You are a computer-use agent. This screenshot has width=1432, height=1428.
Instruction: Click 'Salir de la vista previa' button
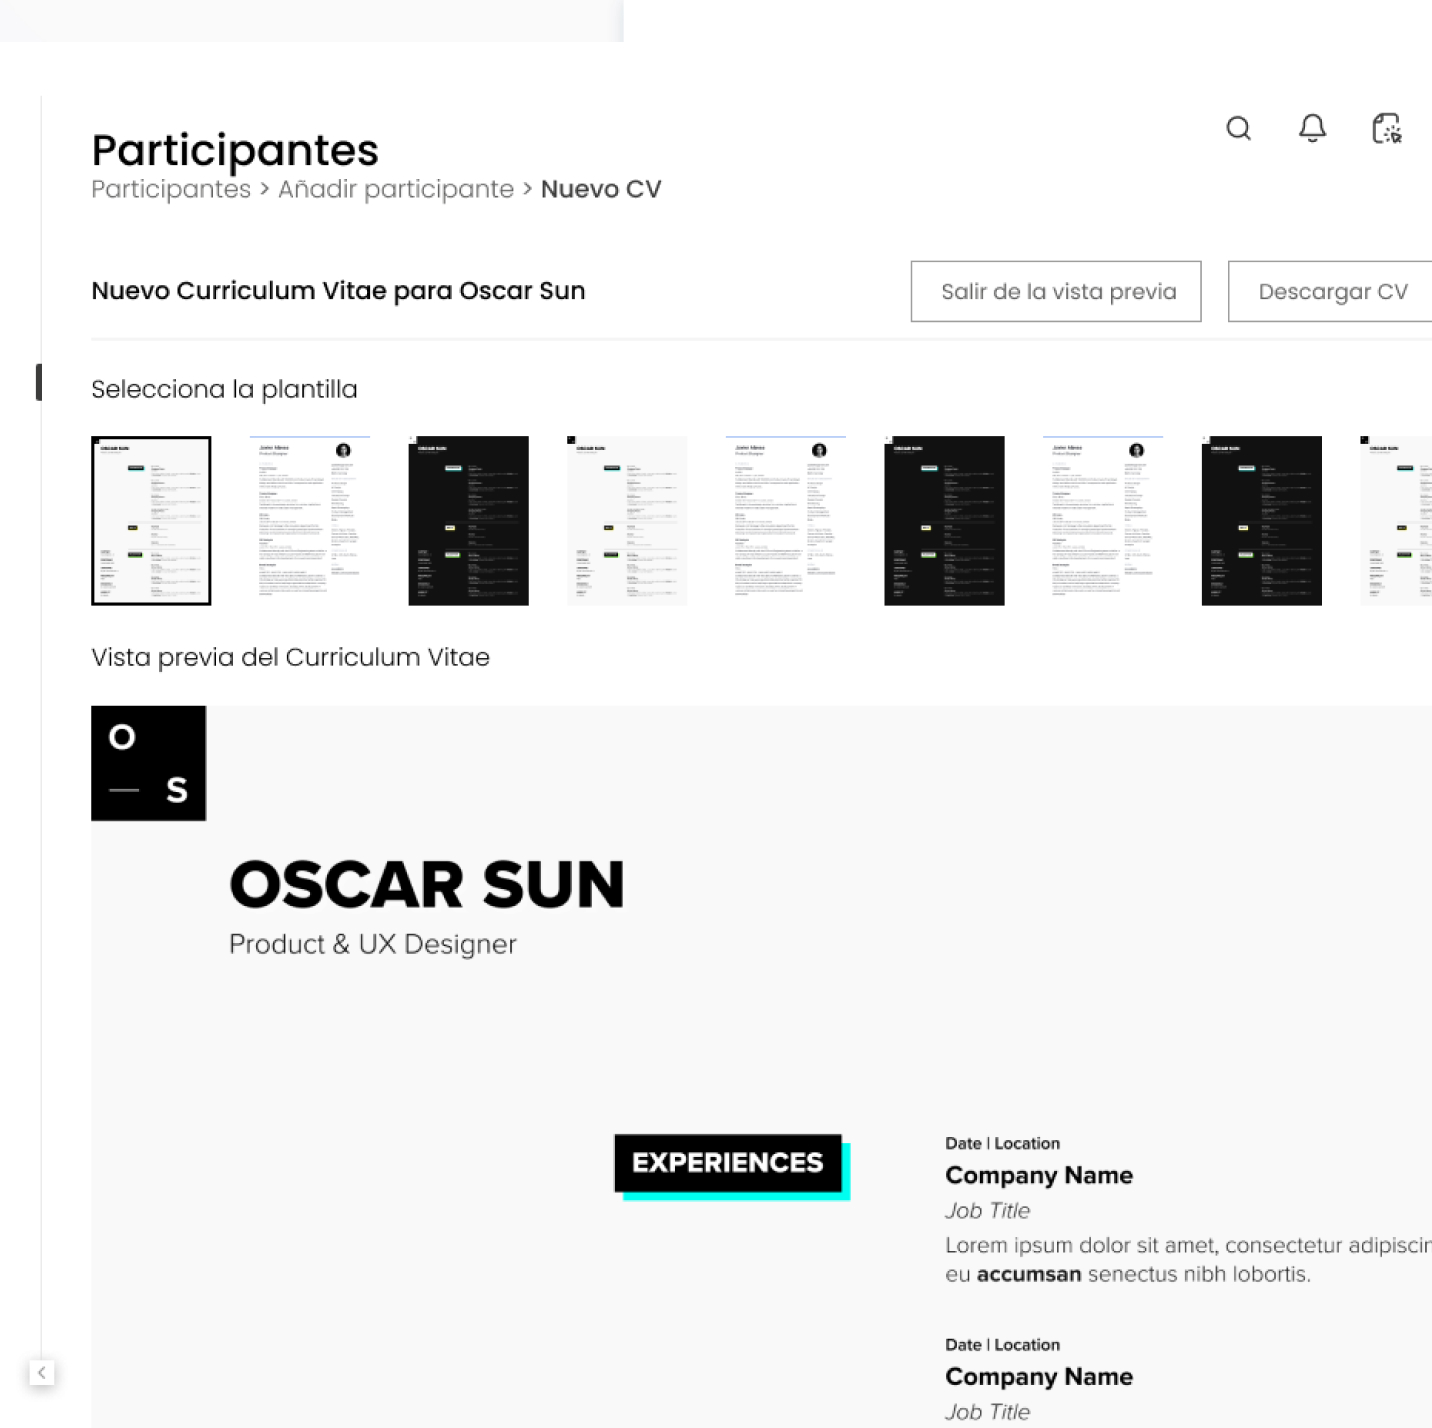tap(1056, 292)
